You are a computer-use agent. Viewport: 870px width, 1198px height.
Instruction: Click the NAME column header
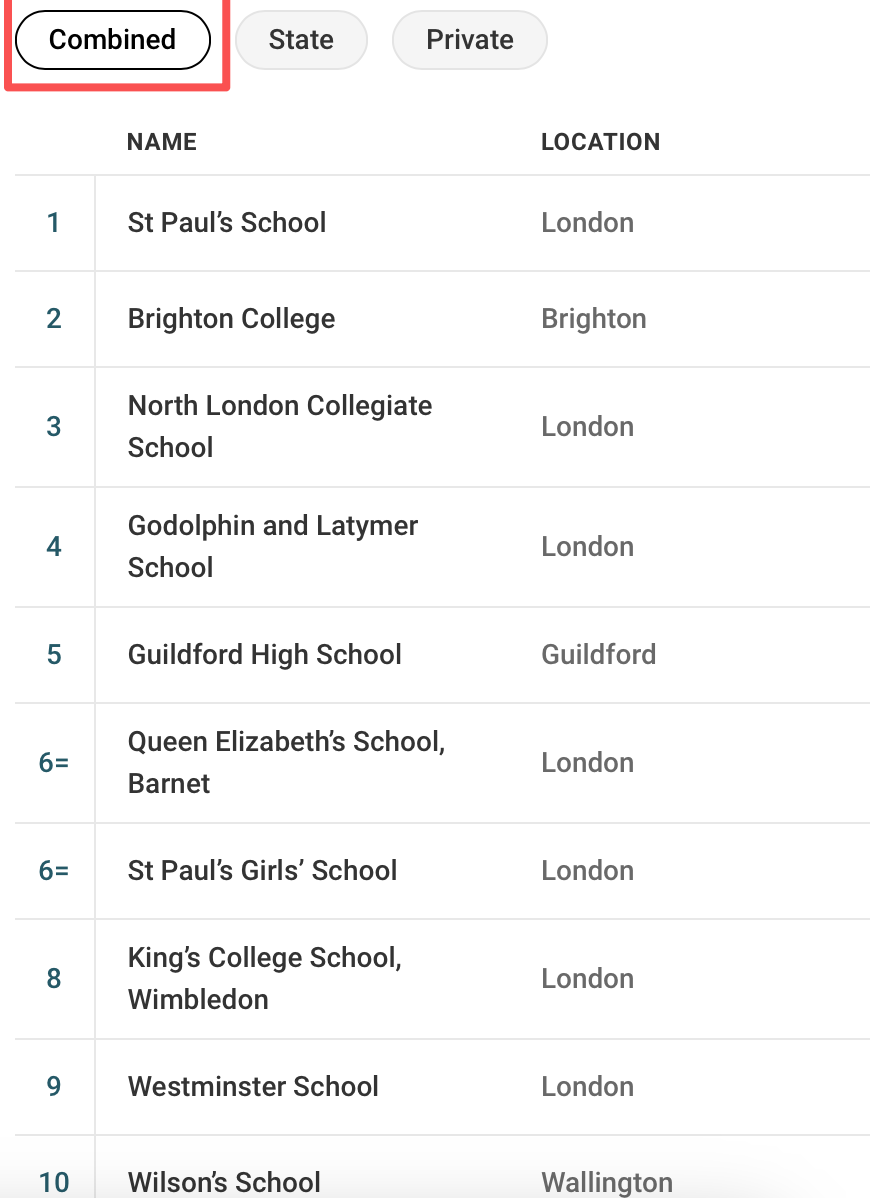pos(162,142)
